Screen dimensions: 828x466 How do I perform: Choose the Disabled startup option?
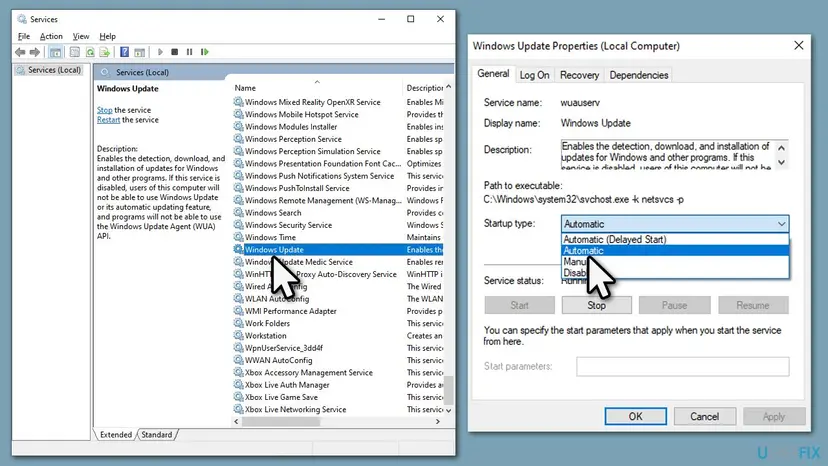pos(675,273)
